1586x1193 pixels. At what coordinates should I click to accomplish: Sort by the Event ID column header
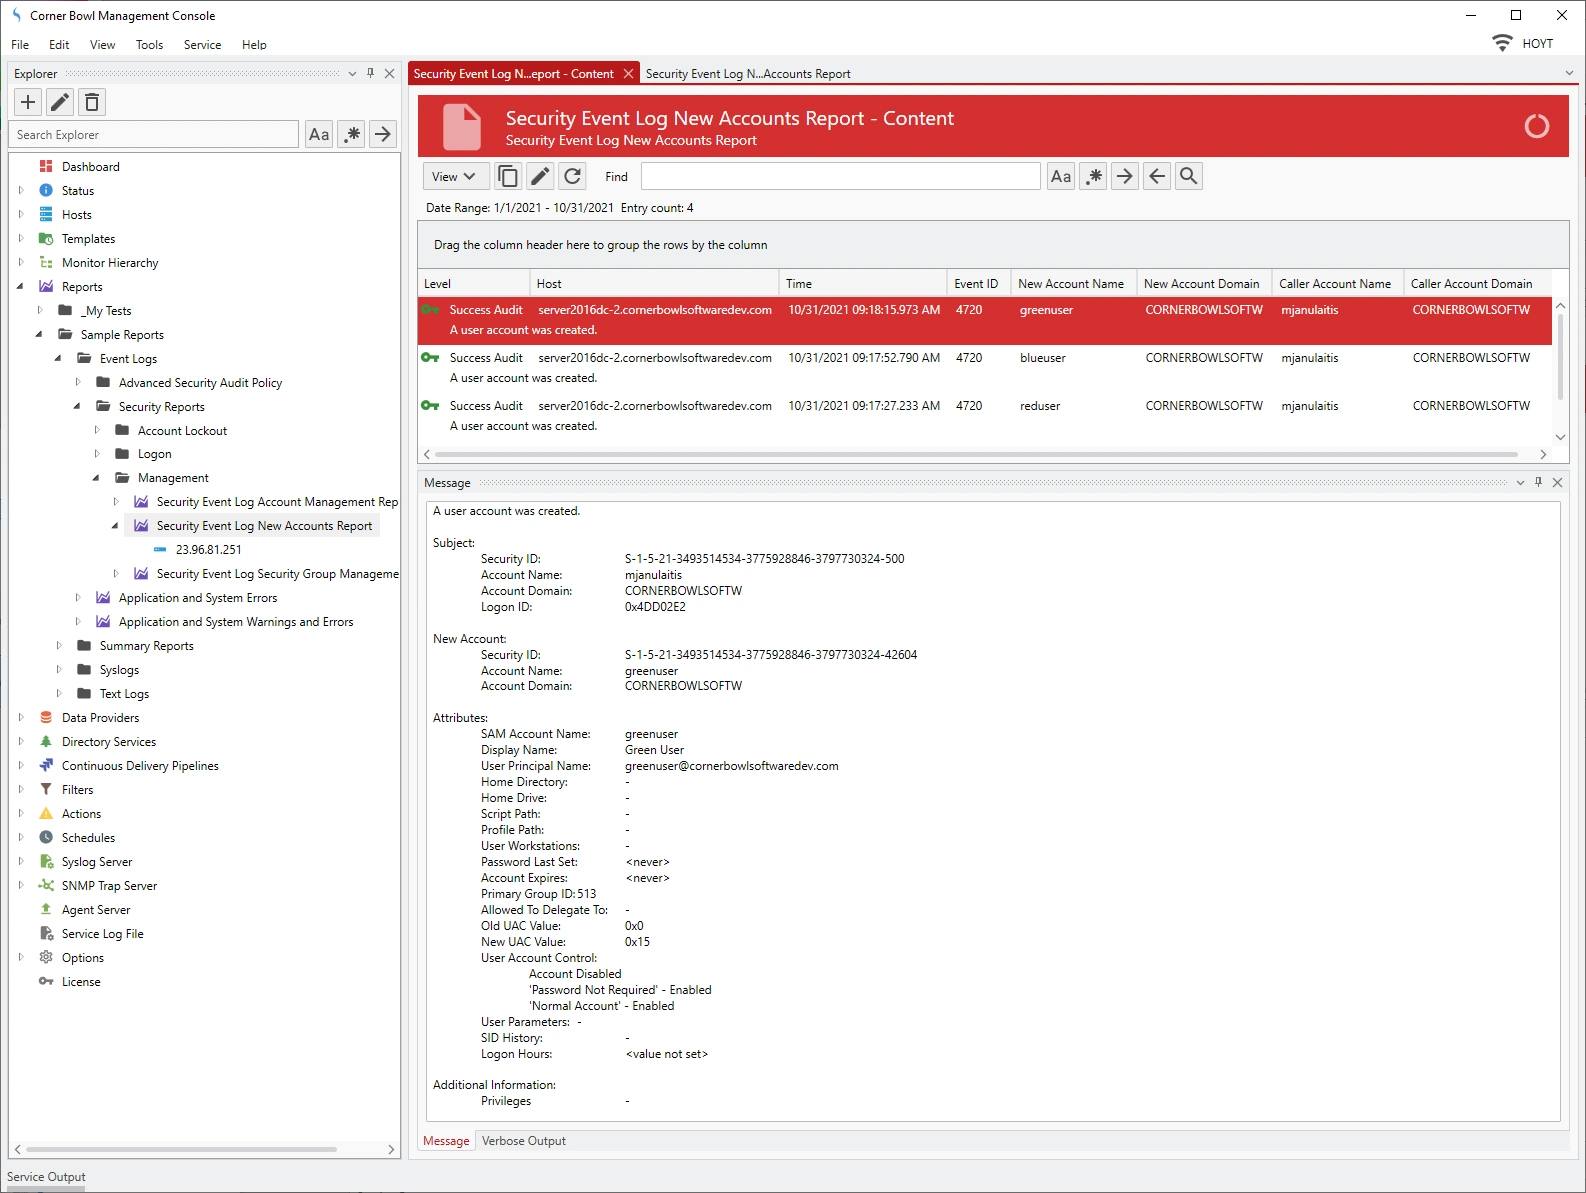[975, 284]
